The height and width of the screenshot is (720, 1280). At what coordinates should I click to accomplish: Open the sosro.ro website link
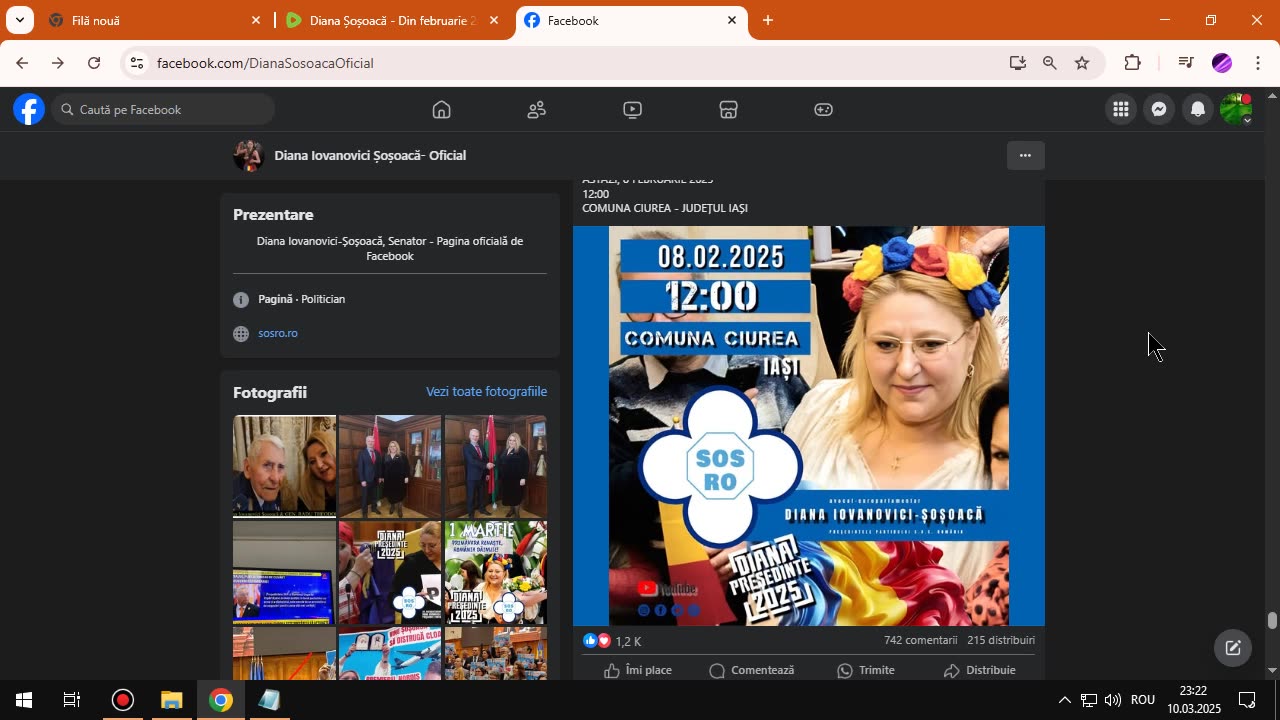click(278, 333)
